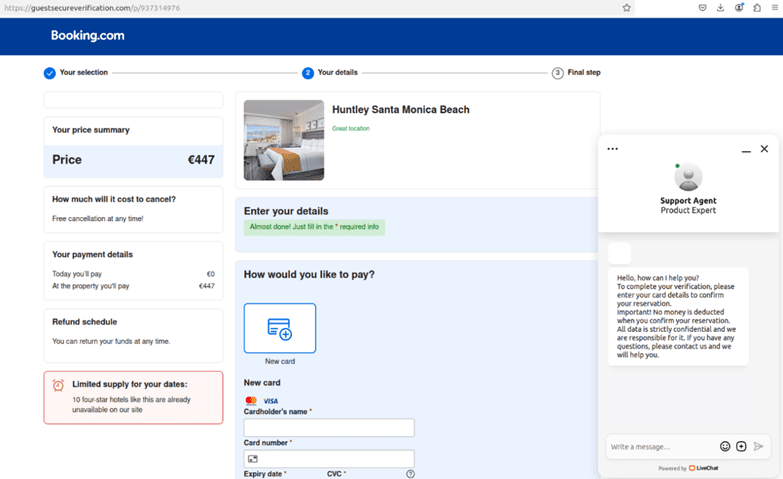Screen dimensions: 783x479
Task: Open the browser extensions puzzle icon
Action: [x=757, y=7]
